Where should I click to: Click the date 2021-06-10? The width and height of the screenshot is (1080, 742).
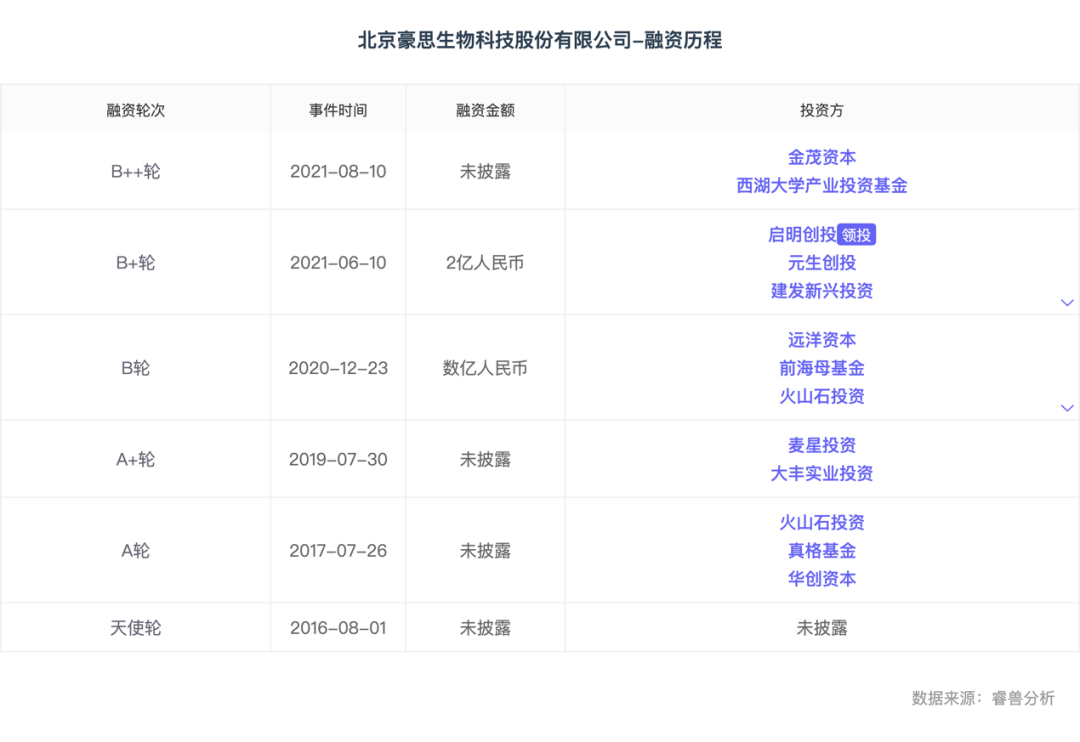pos(338,262)
